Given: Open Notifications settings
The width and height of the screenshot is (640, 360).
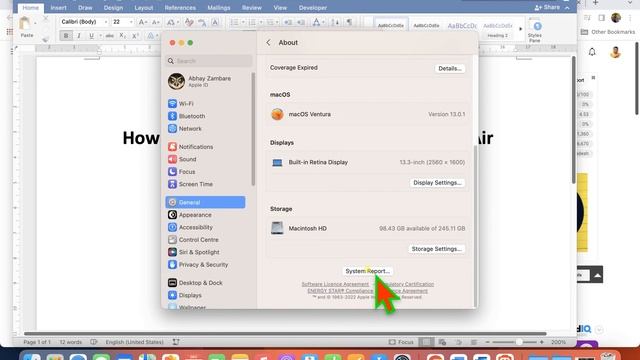Looking at the screenshot, I should pos(191,147).
